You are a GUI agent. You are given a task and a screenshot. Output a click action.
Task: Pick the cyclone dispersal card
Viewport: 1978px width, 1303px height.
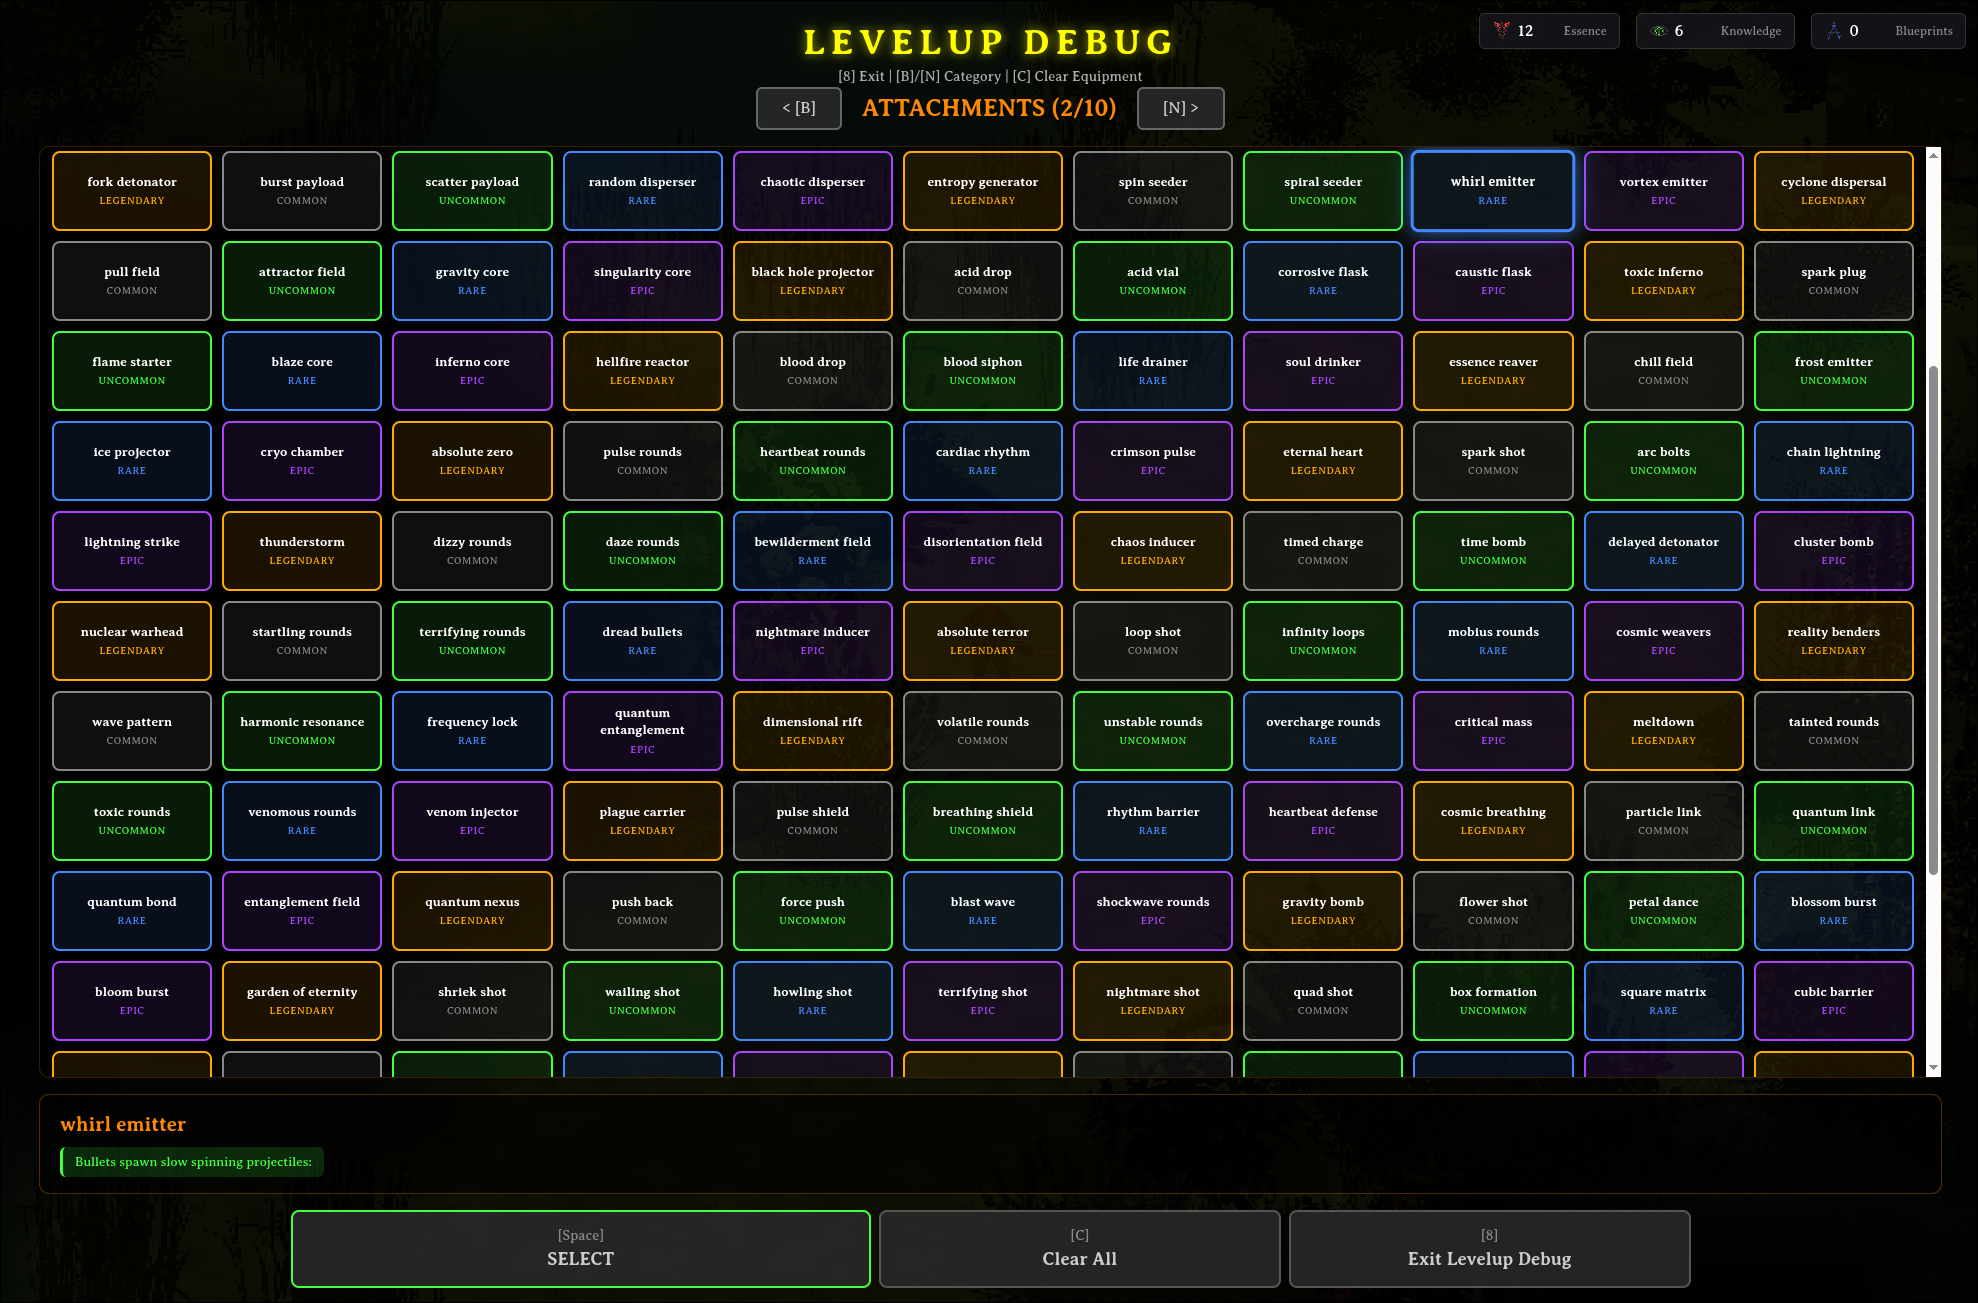pyautogui.click(x=1834, y=191)
